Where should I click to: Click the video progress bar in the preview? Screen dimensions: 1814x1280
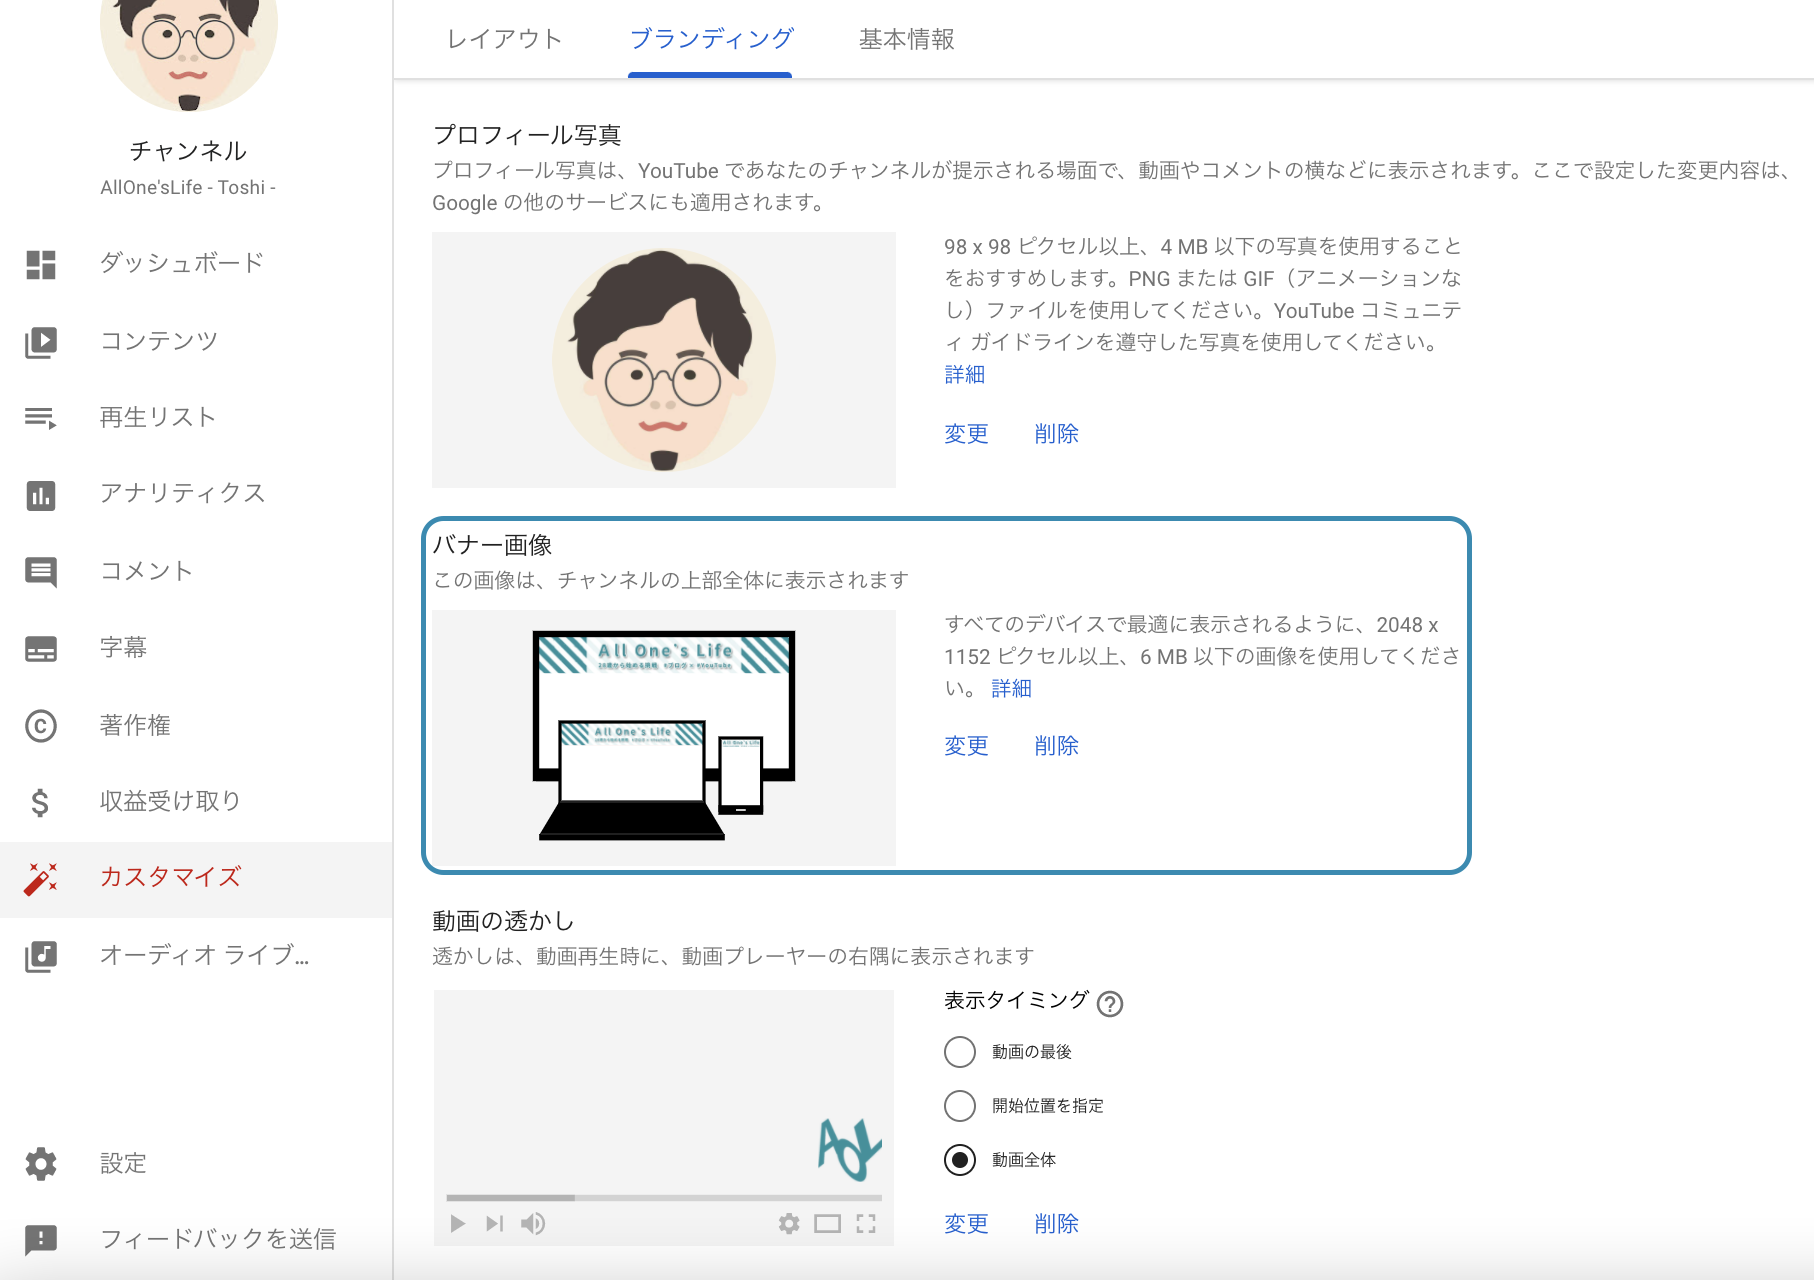pyautogui.click(x=665, y=1196)
